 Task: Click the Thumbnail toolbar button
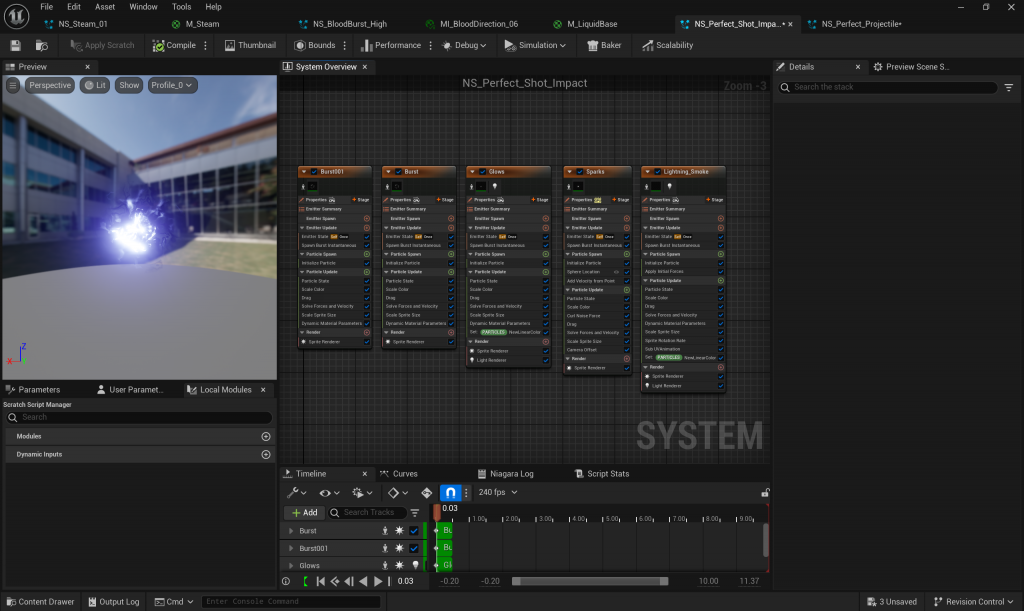click(250, 45)
